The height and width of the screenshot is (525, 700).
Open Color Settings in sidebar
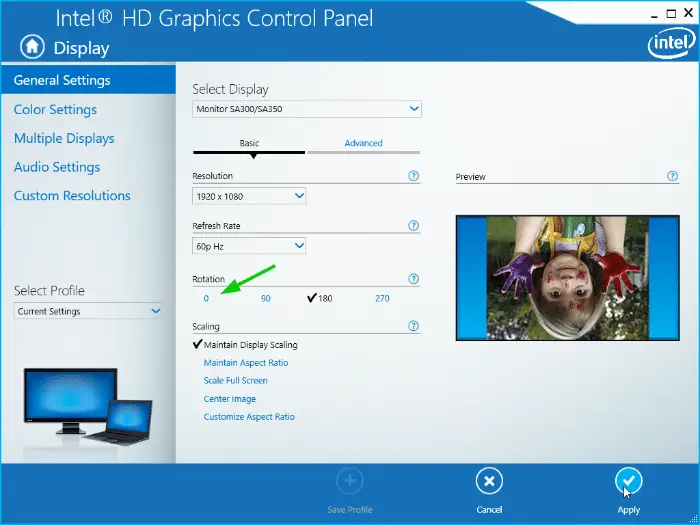pyautogui.click(x=55, y=109)
